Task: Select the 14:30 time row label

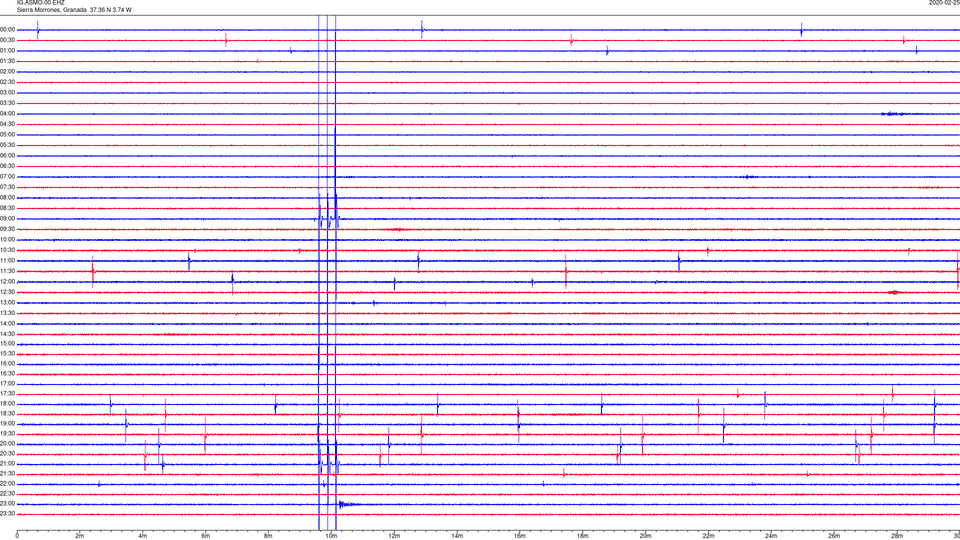Action: [8, 334]
